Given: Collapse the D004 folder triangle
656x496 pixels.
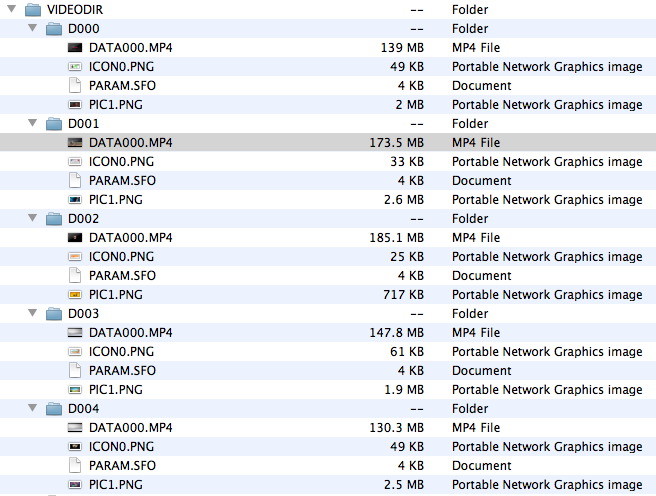Looking at the screenshot, I should [x=33, y=408].
